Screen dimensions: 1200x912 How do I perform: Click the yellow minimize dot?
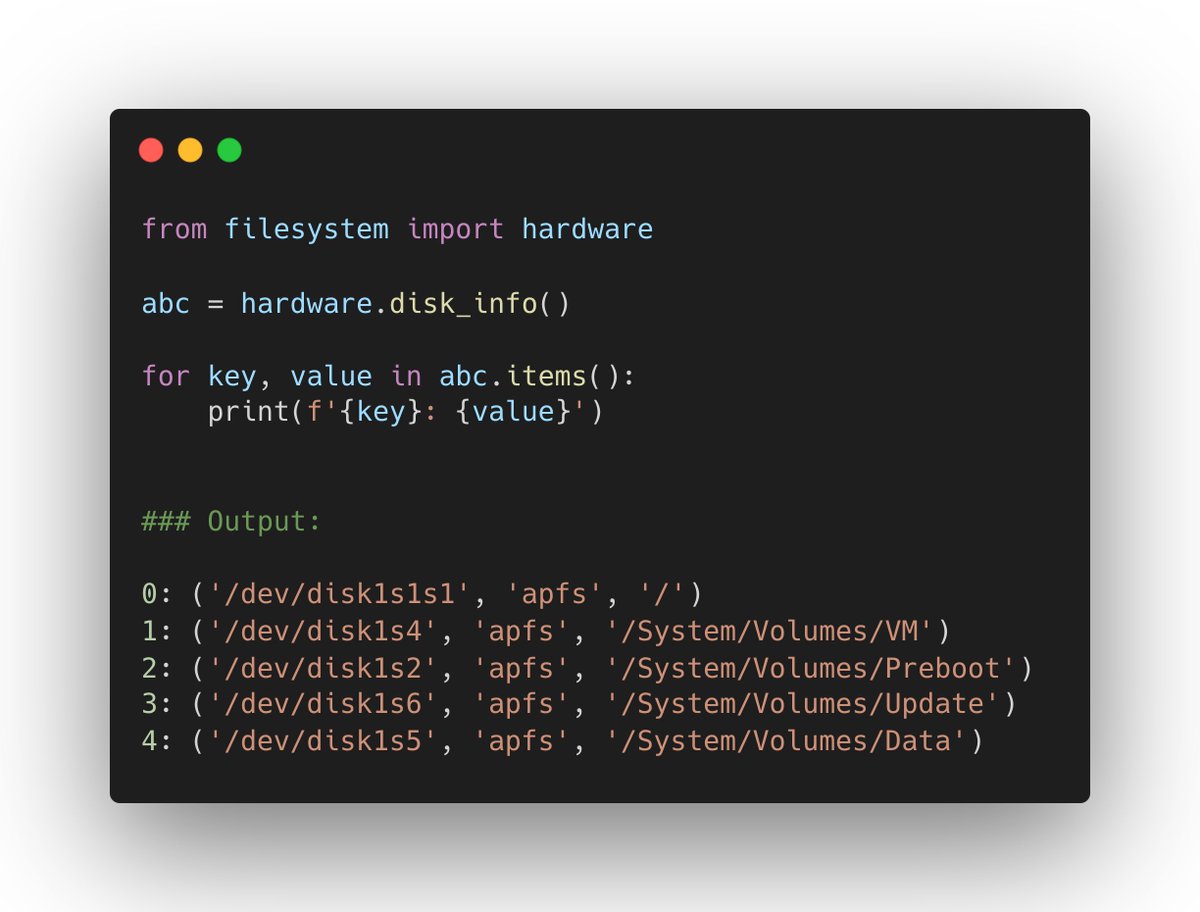pyautogui.click(x=190, y=150)
